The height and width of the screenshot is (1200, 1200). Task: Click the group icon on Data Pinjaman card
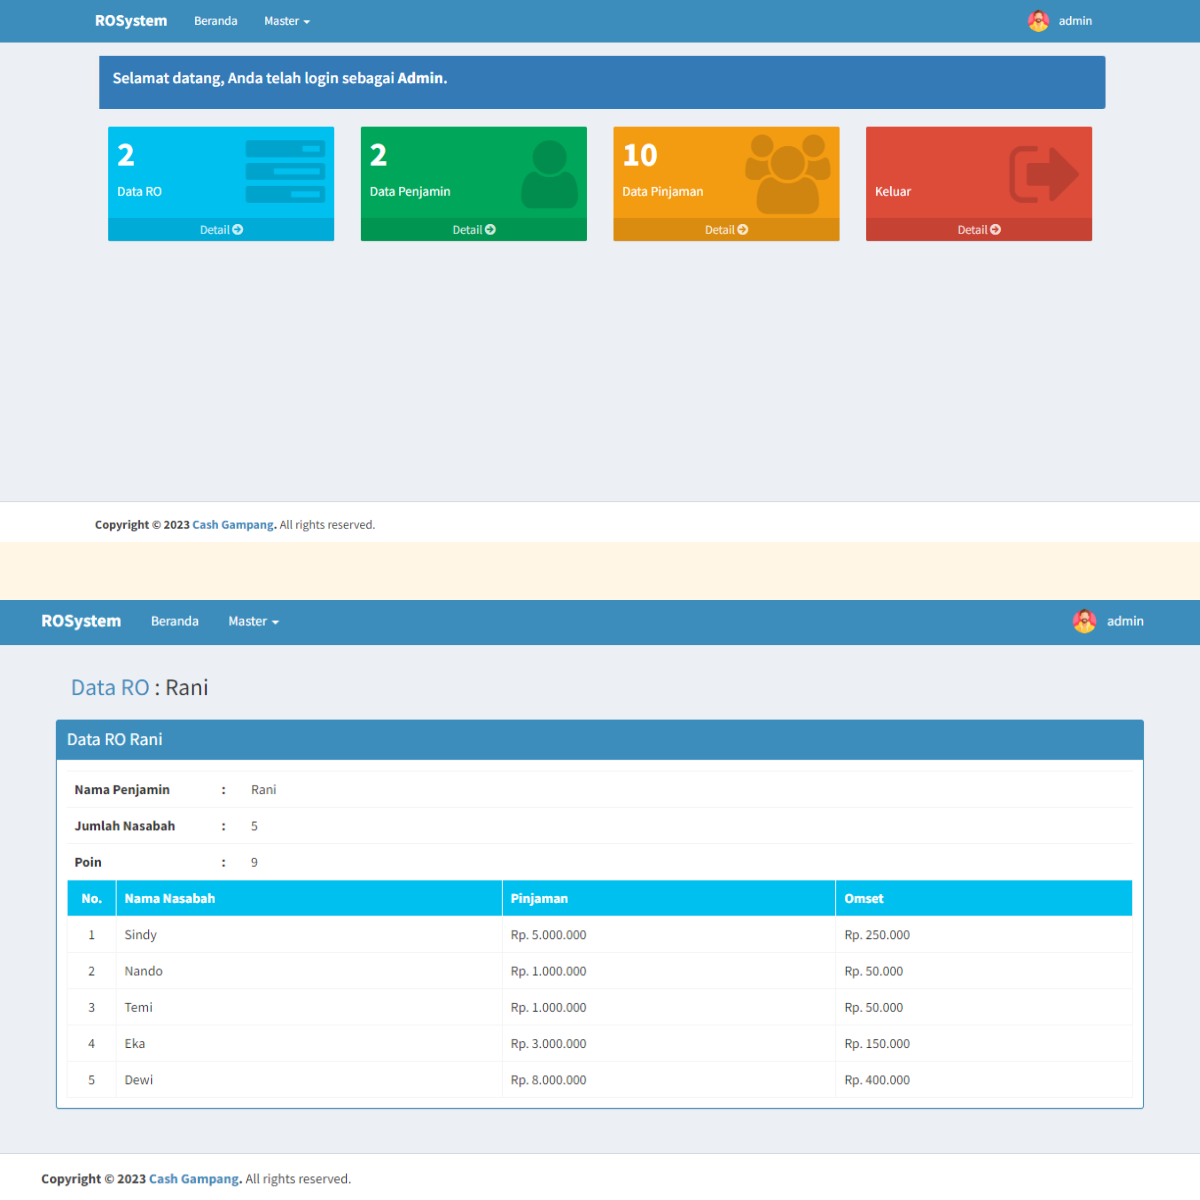[x=788, y=174]
